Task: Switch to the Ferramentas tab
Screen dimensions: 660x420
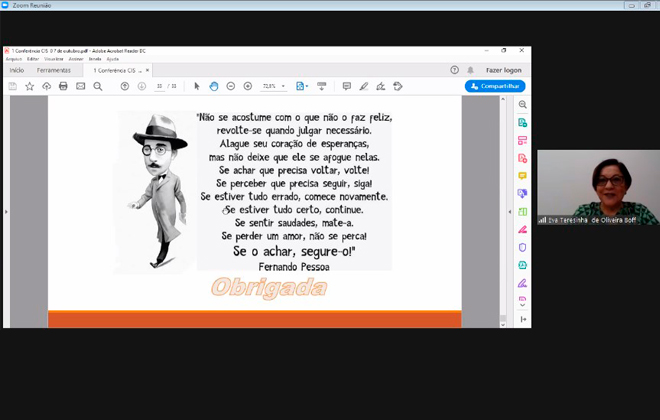Action: (x=53, y=70)
